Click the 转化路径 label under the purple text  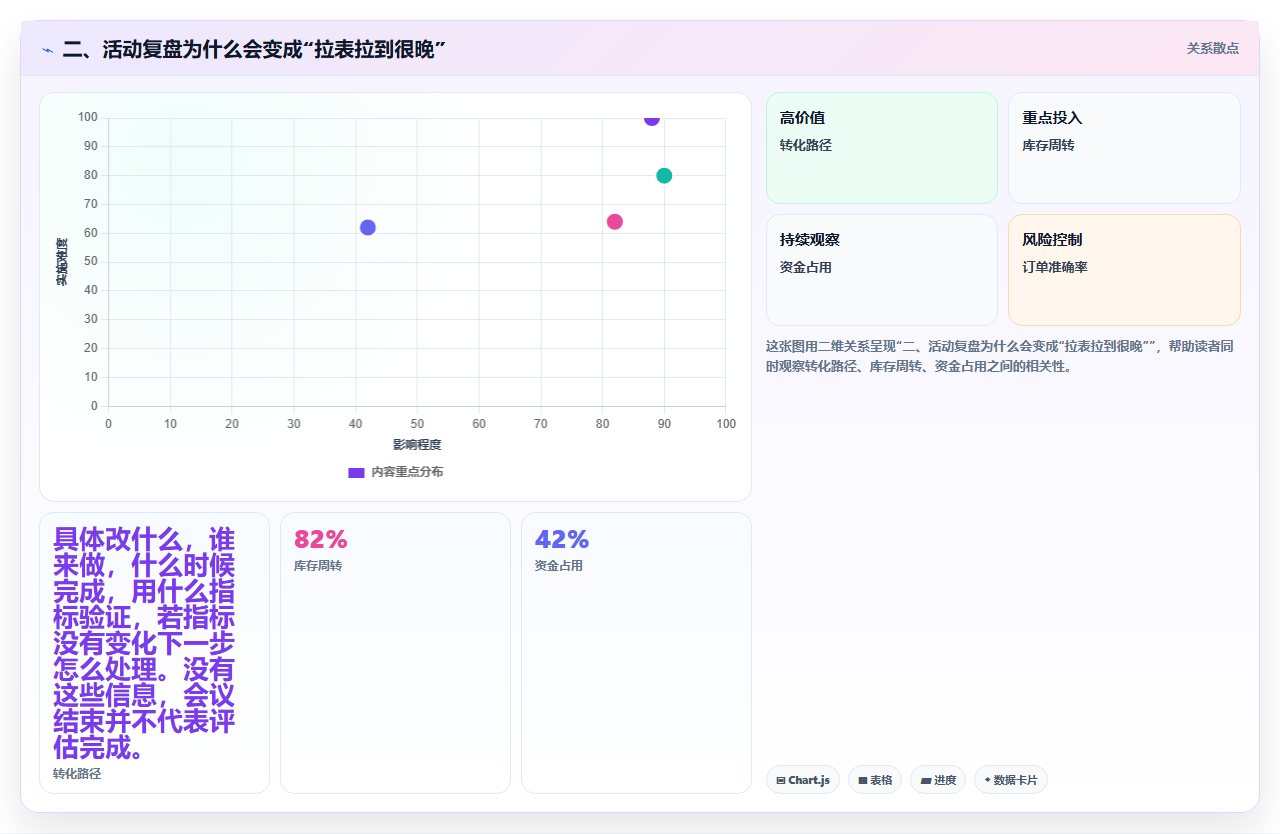tap(77, 774)
